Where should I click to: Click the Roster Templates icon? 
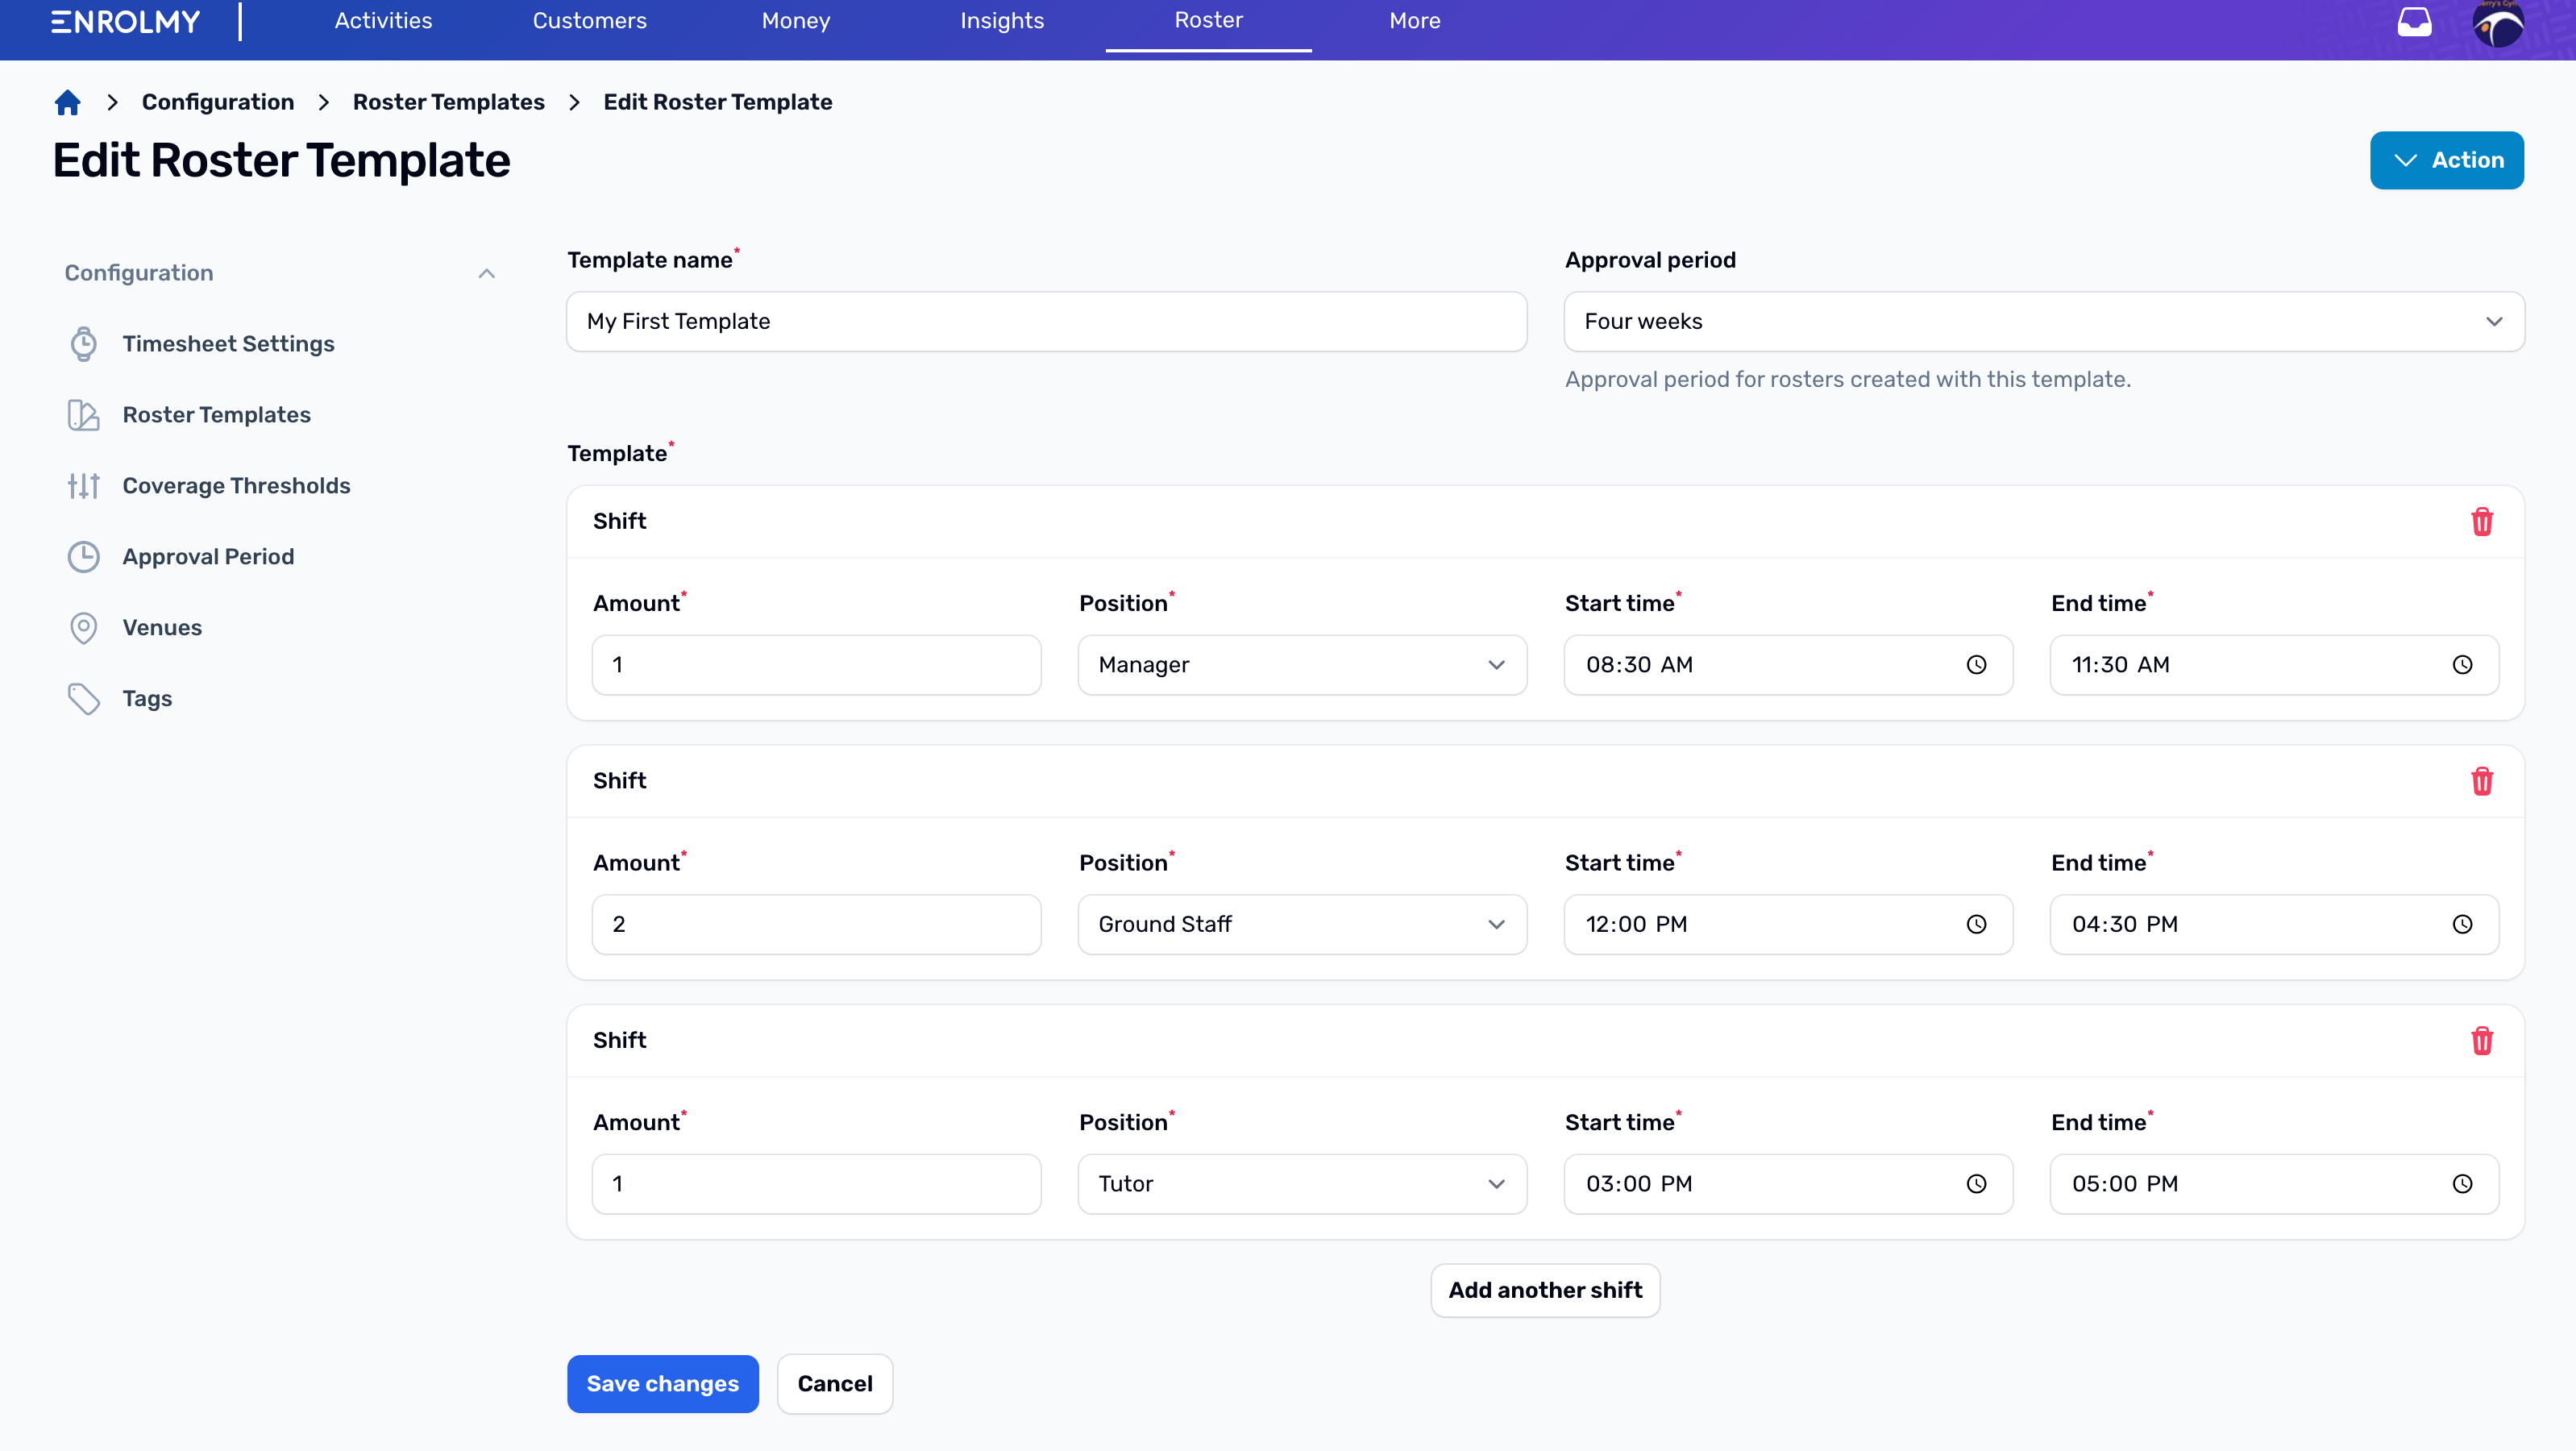coord(83,414)
